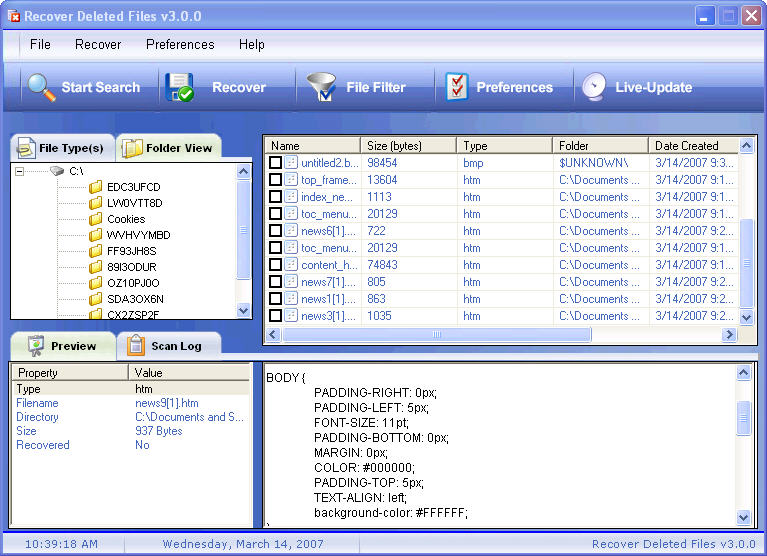
Task: Check the box for untitled2.b... file
Action: (276, 163)
